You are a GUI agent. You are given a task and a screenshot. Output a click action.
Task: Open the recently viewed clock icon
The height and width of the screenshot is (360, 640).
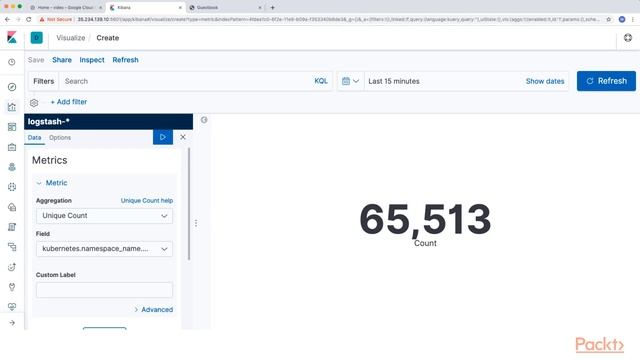tap(12, 62)
